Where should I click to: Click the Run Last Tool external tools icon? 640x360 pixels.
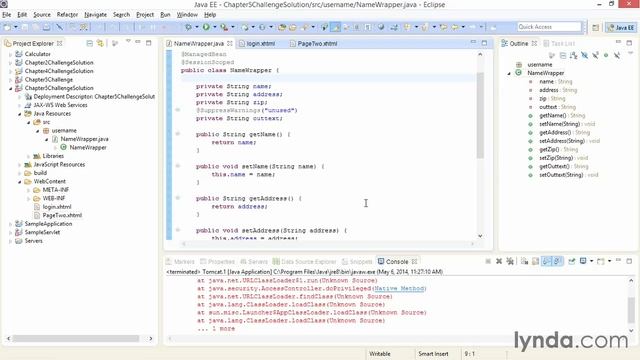click(x=224, y=27)
